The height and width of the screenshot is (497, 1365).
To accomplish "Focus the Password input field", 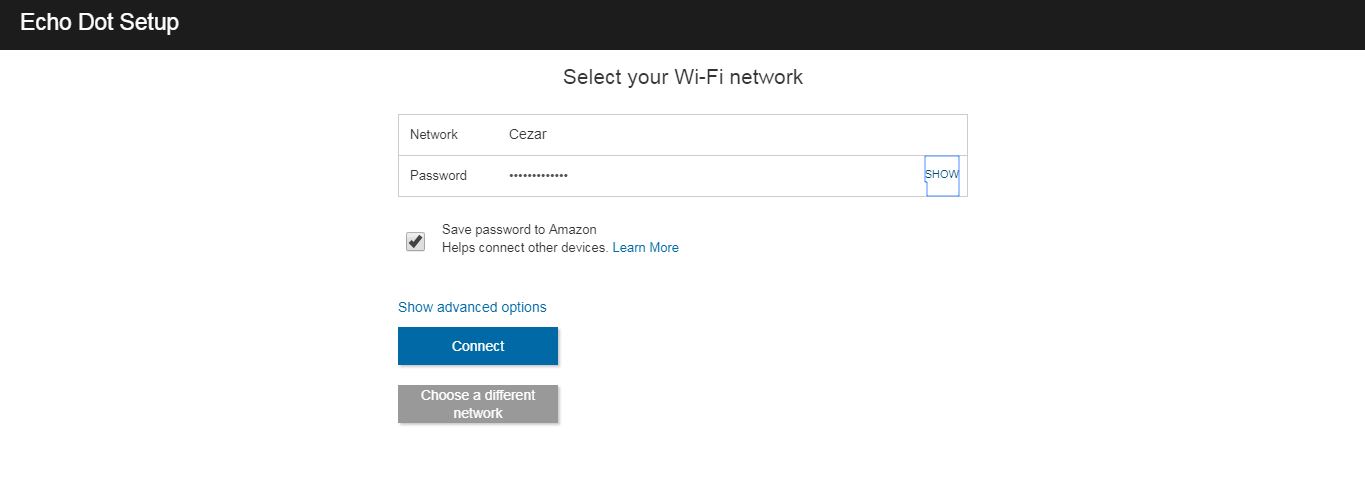I will 700,176.
